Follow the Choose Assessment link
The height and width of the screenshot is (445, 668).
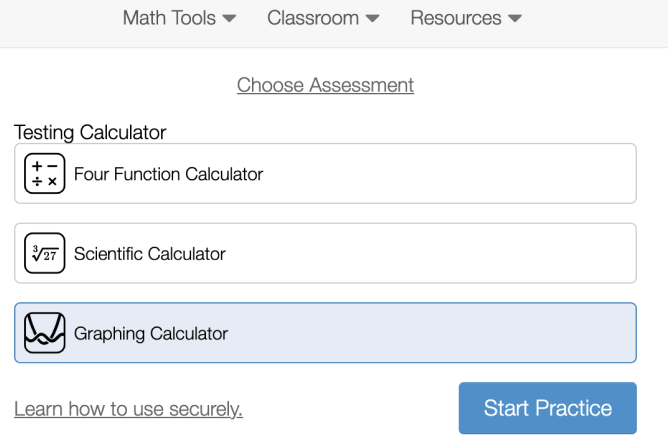(325, 85)
